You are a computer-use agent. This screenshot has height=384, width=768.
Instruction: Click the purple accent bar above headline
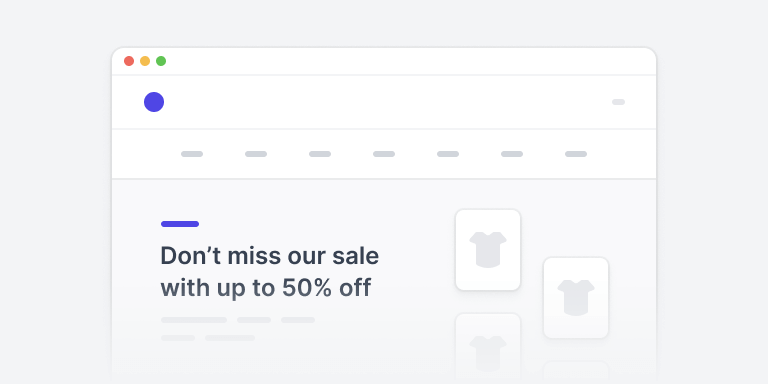(180, 224)
